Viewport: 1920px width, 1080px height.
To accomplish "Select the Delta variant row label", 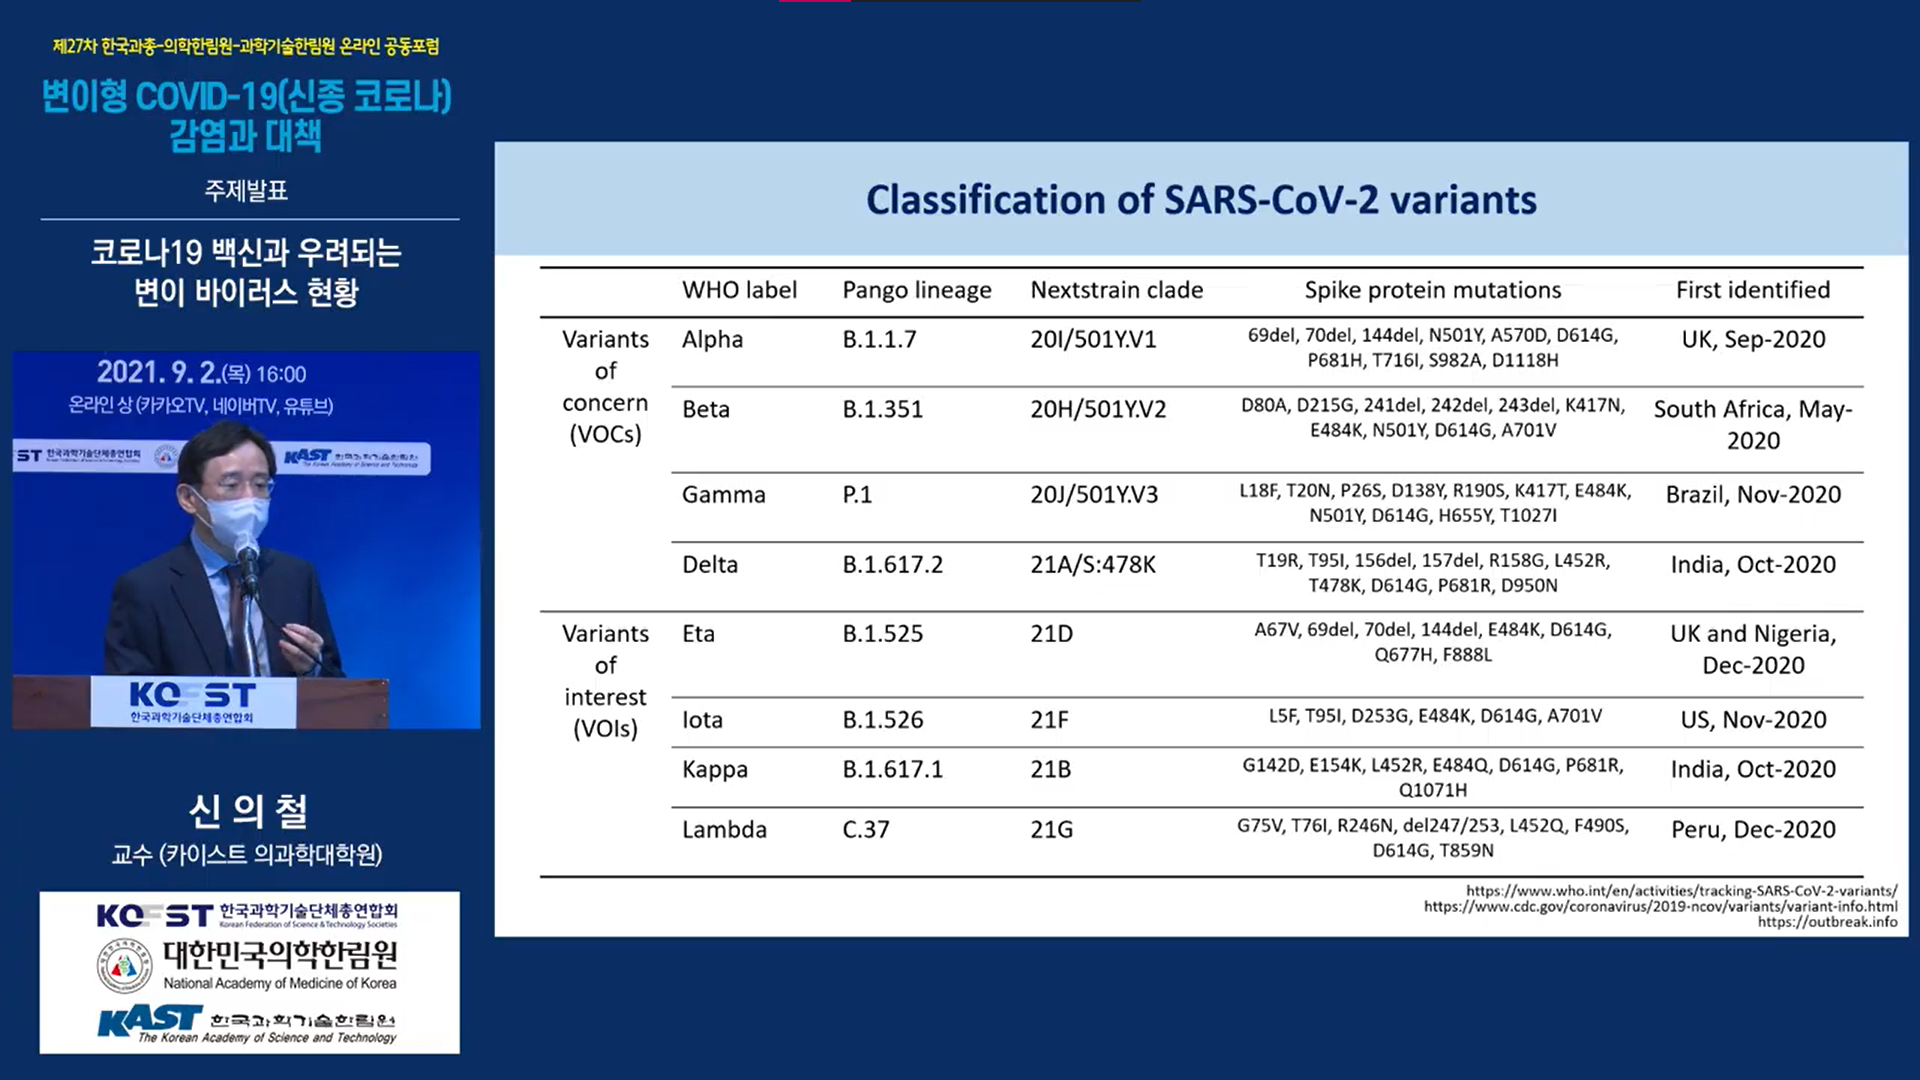I will coord(709,564).
